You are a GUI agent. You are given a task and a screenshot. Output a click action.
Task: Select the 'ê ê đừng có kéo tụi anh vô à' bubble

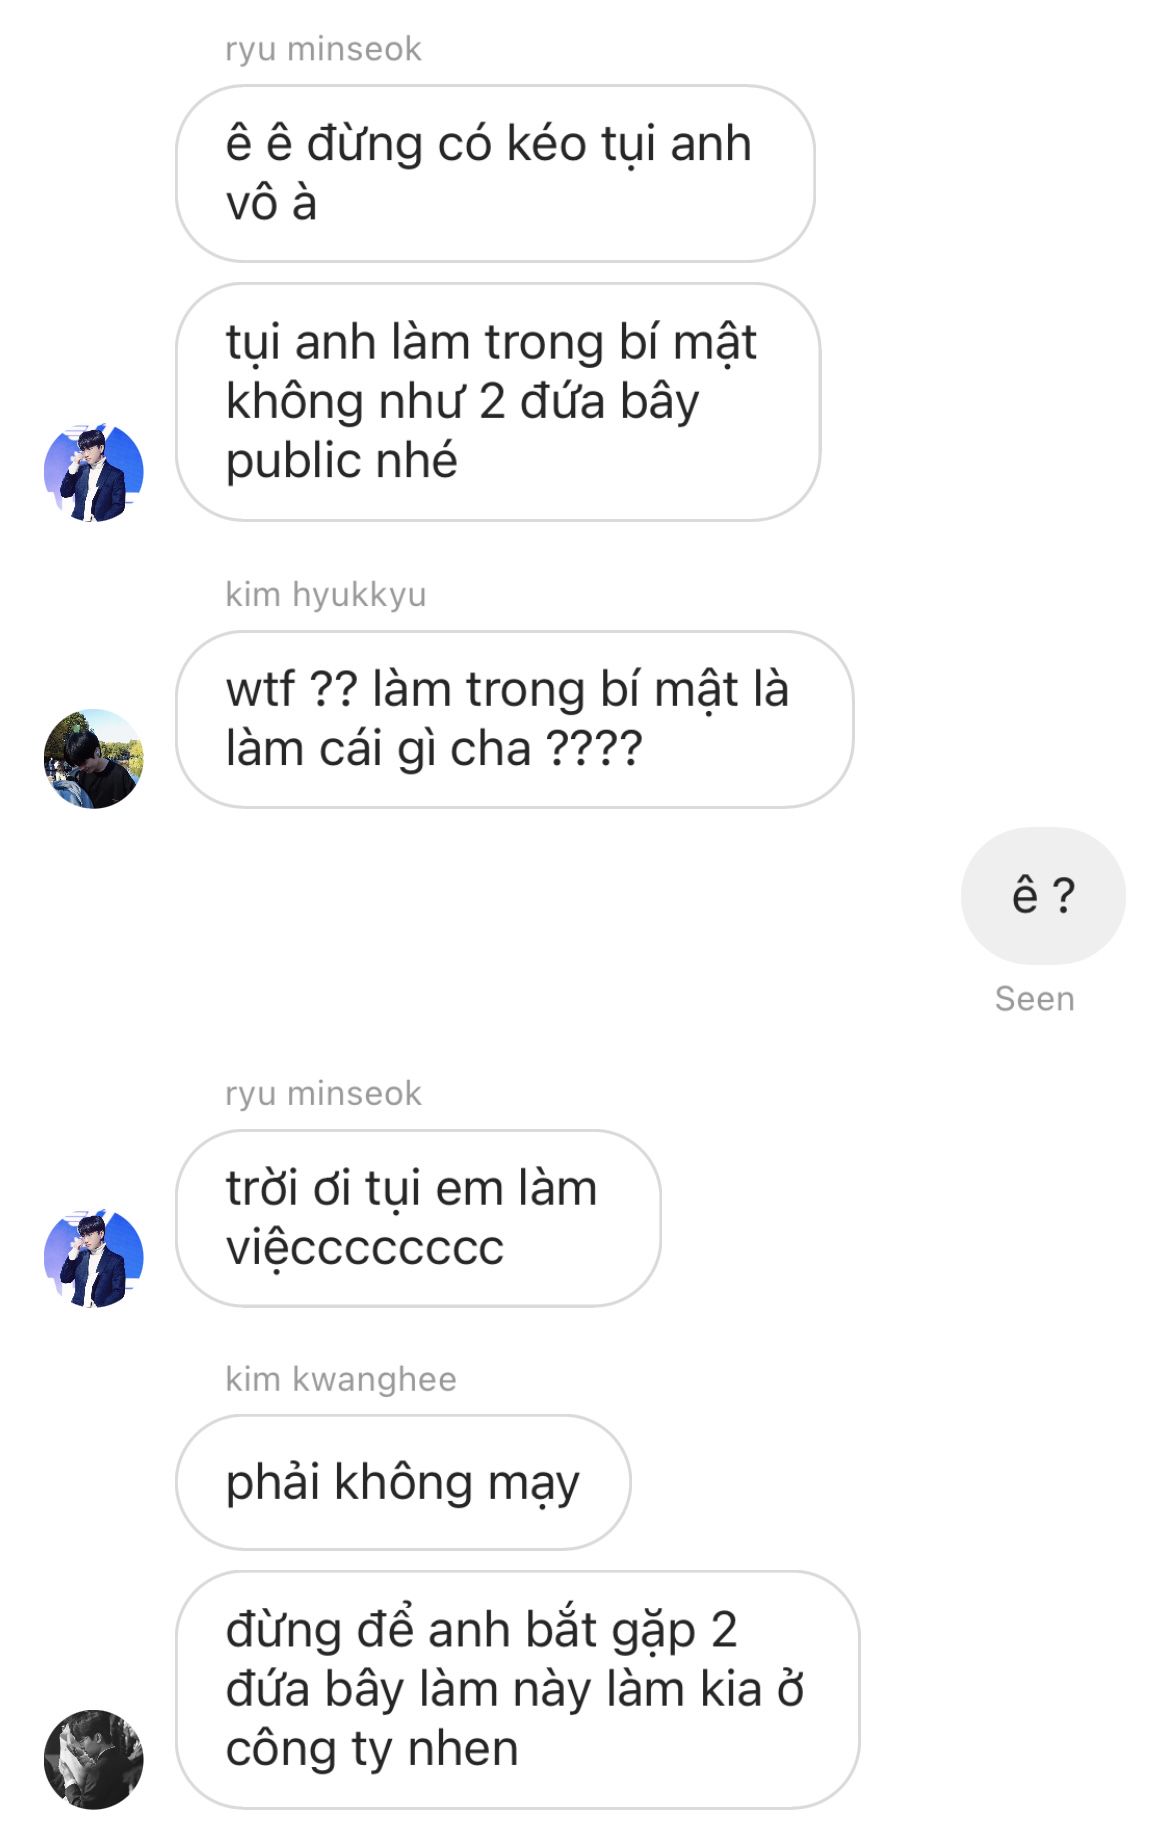[x=495, y=174]
